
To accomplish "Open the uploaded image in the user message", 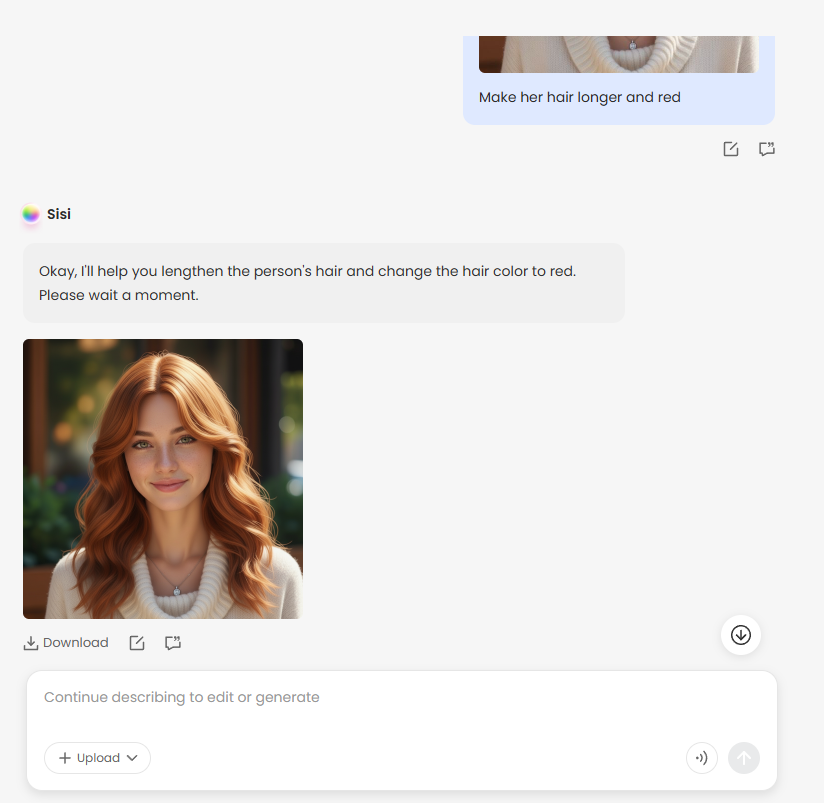I will 618,54.
